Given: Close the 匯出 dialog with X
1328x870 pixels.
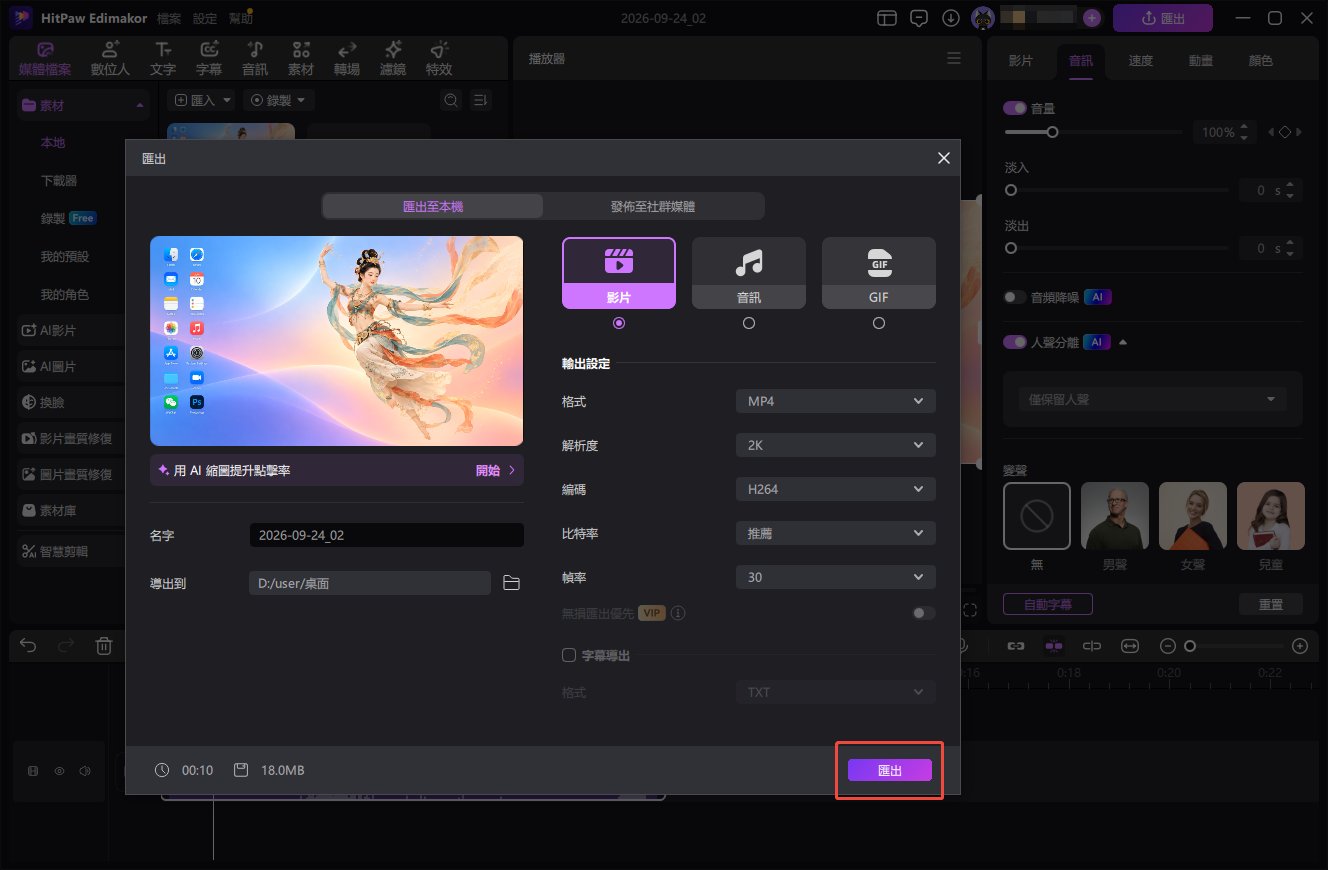Looking at the screenshot, I should tap(943, 158).
